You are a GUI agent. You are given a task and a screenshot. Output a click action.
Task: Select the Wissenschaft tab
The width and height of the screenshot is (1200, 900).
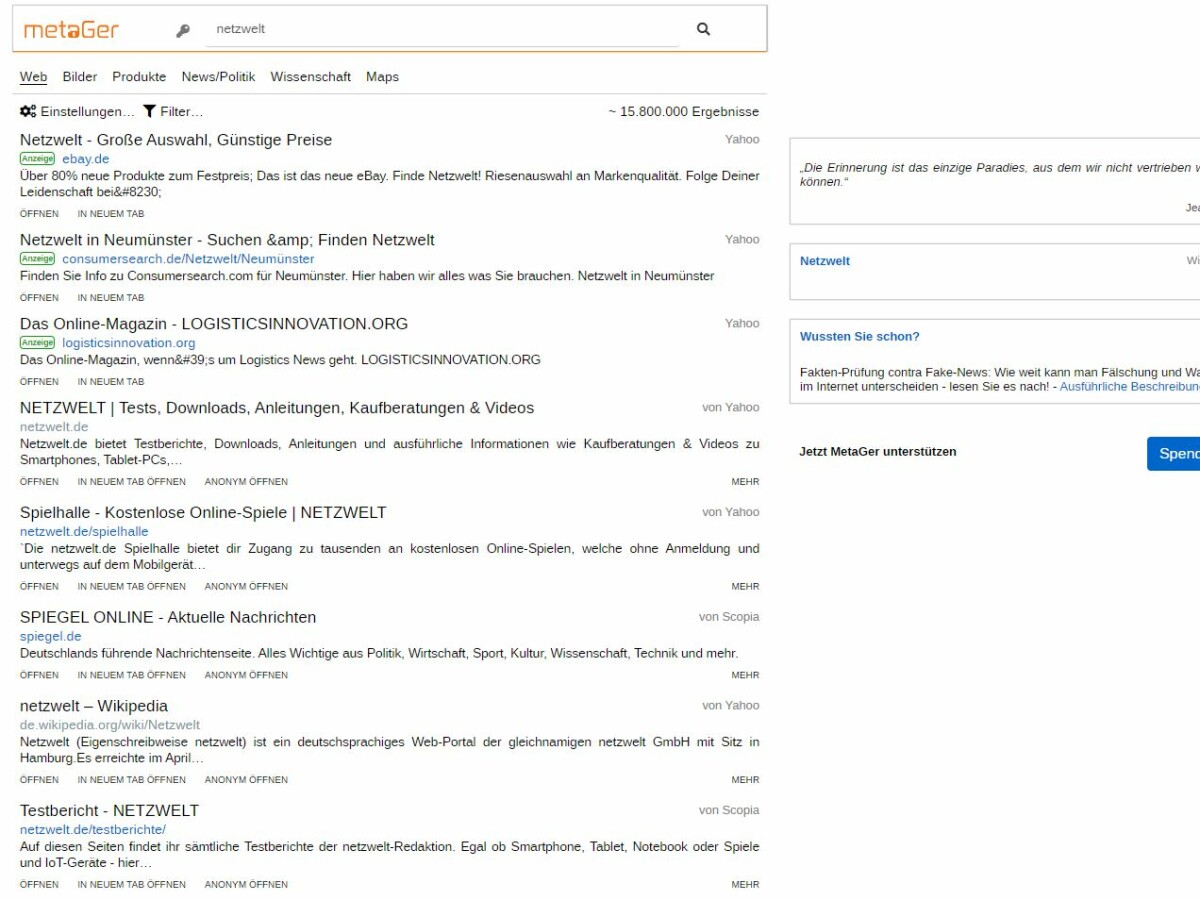coord(310,77)
